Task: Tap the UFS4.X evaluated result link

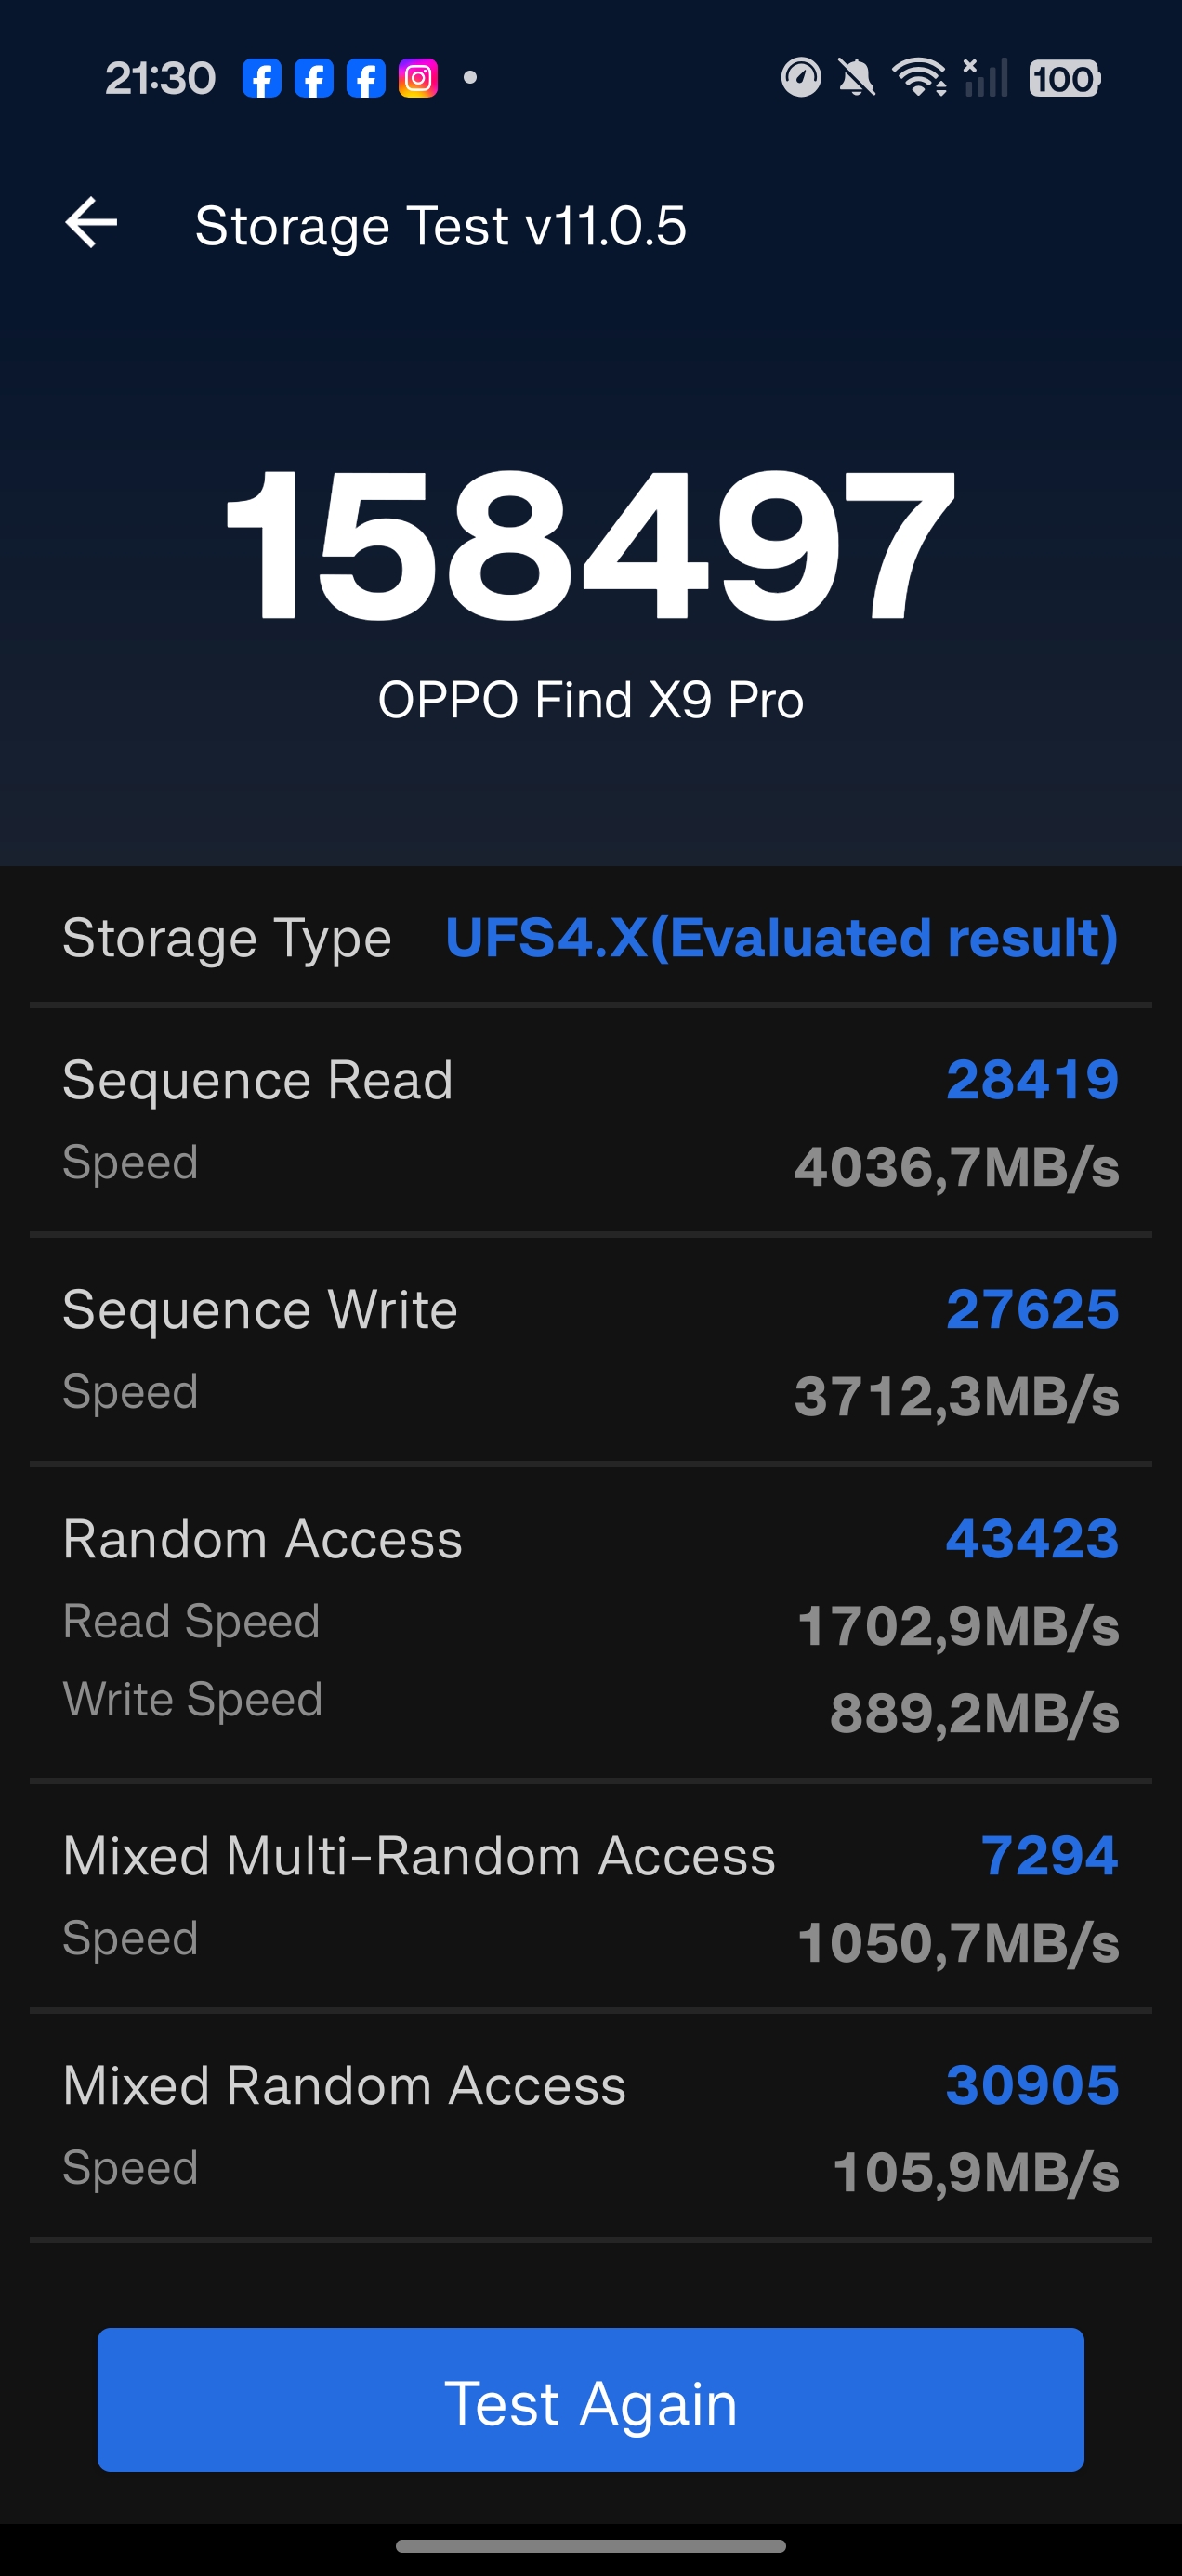Action: click(781, 938)
